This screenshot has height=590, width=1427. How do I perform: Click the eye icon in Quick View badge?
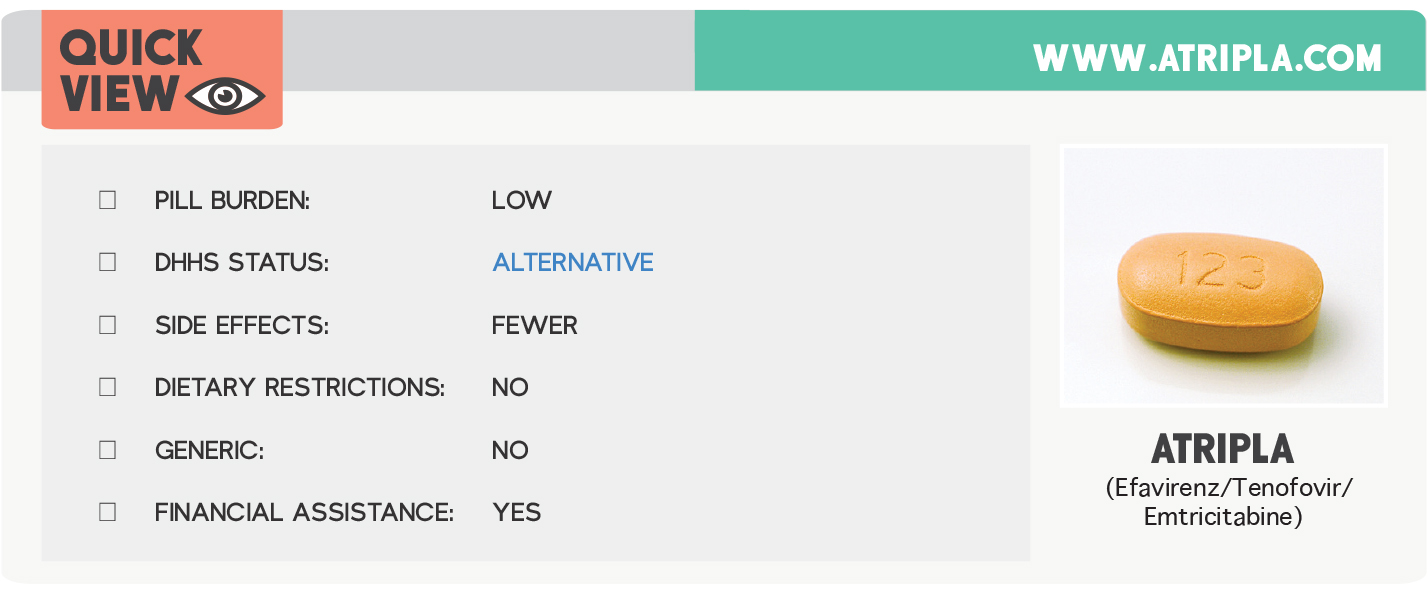click(x=225, y=95)
